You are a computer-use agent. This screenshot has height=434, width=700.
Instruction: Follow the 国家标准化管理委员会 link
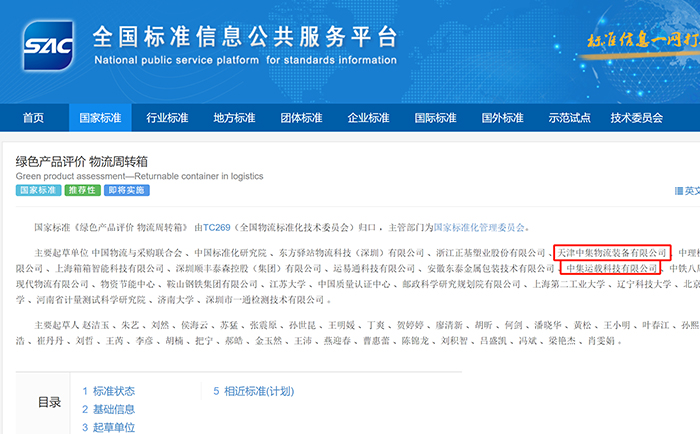477,227
